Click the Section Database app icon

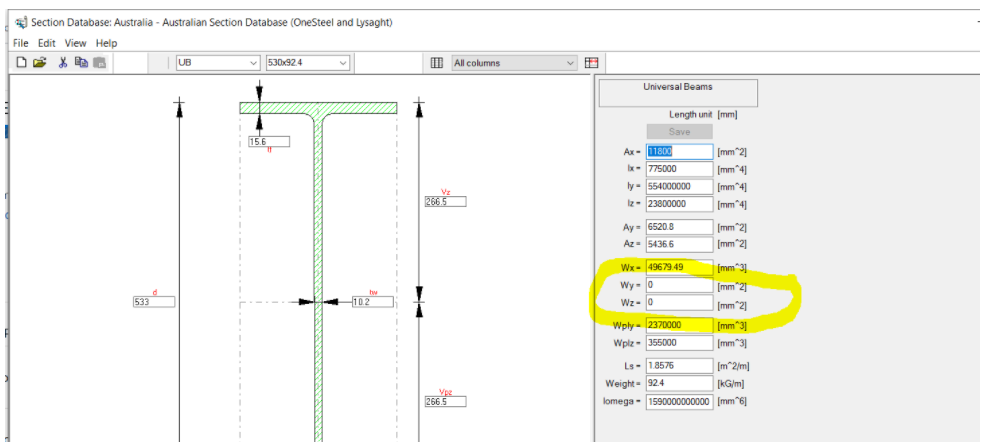coord(21,23)
